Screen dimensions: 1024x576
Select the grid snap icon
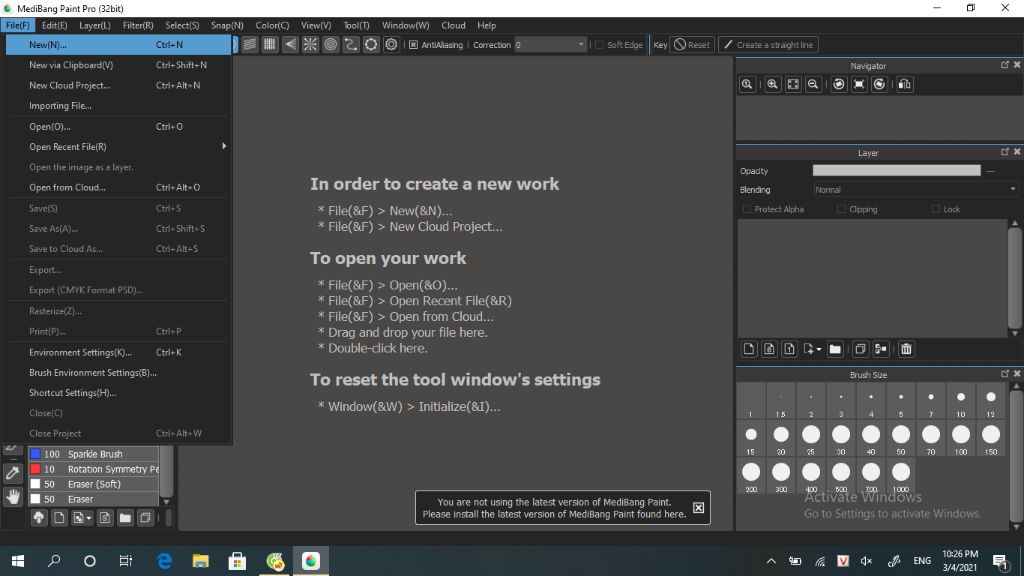click(270, 44)
